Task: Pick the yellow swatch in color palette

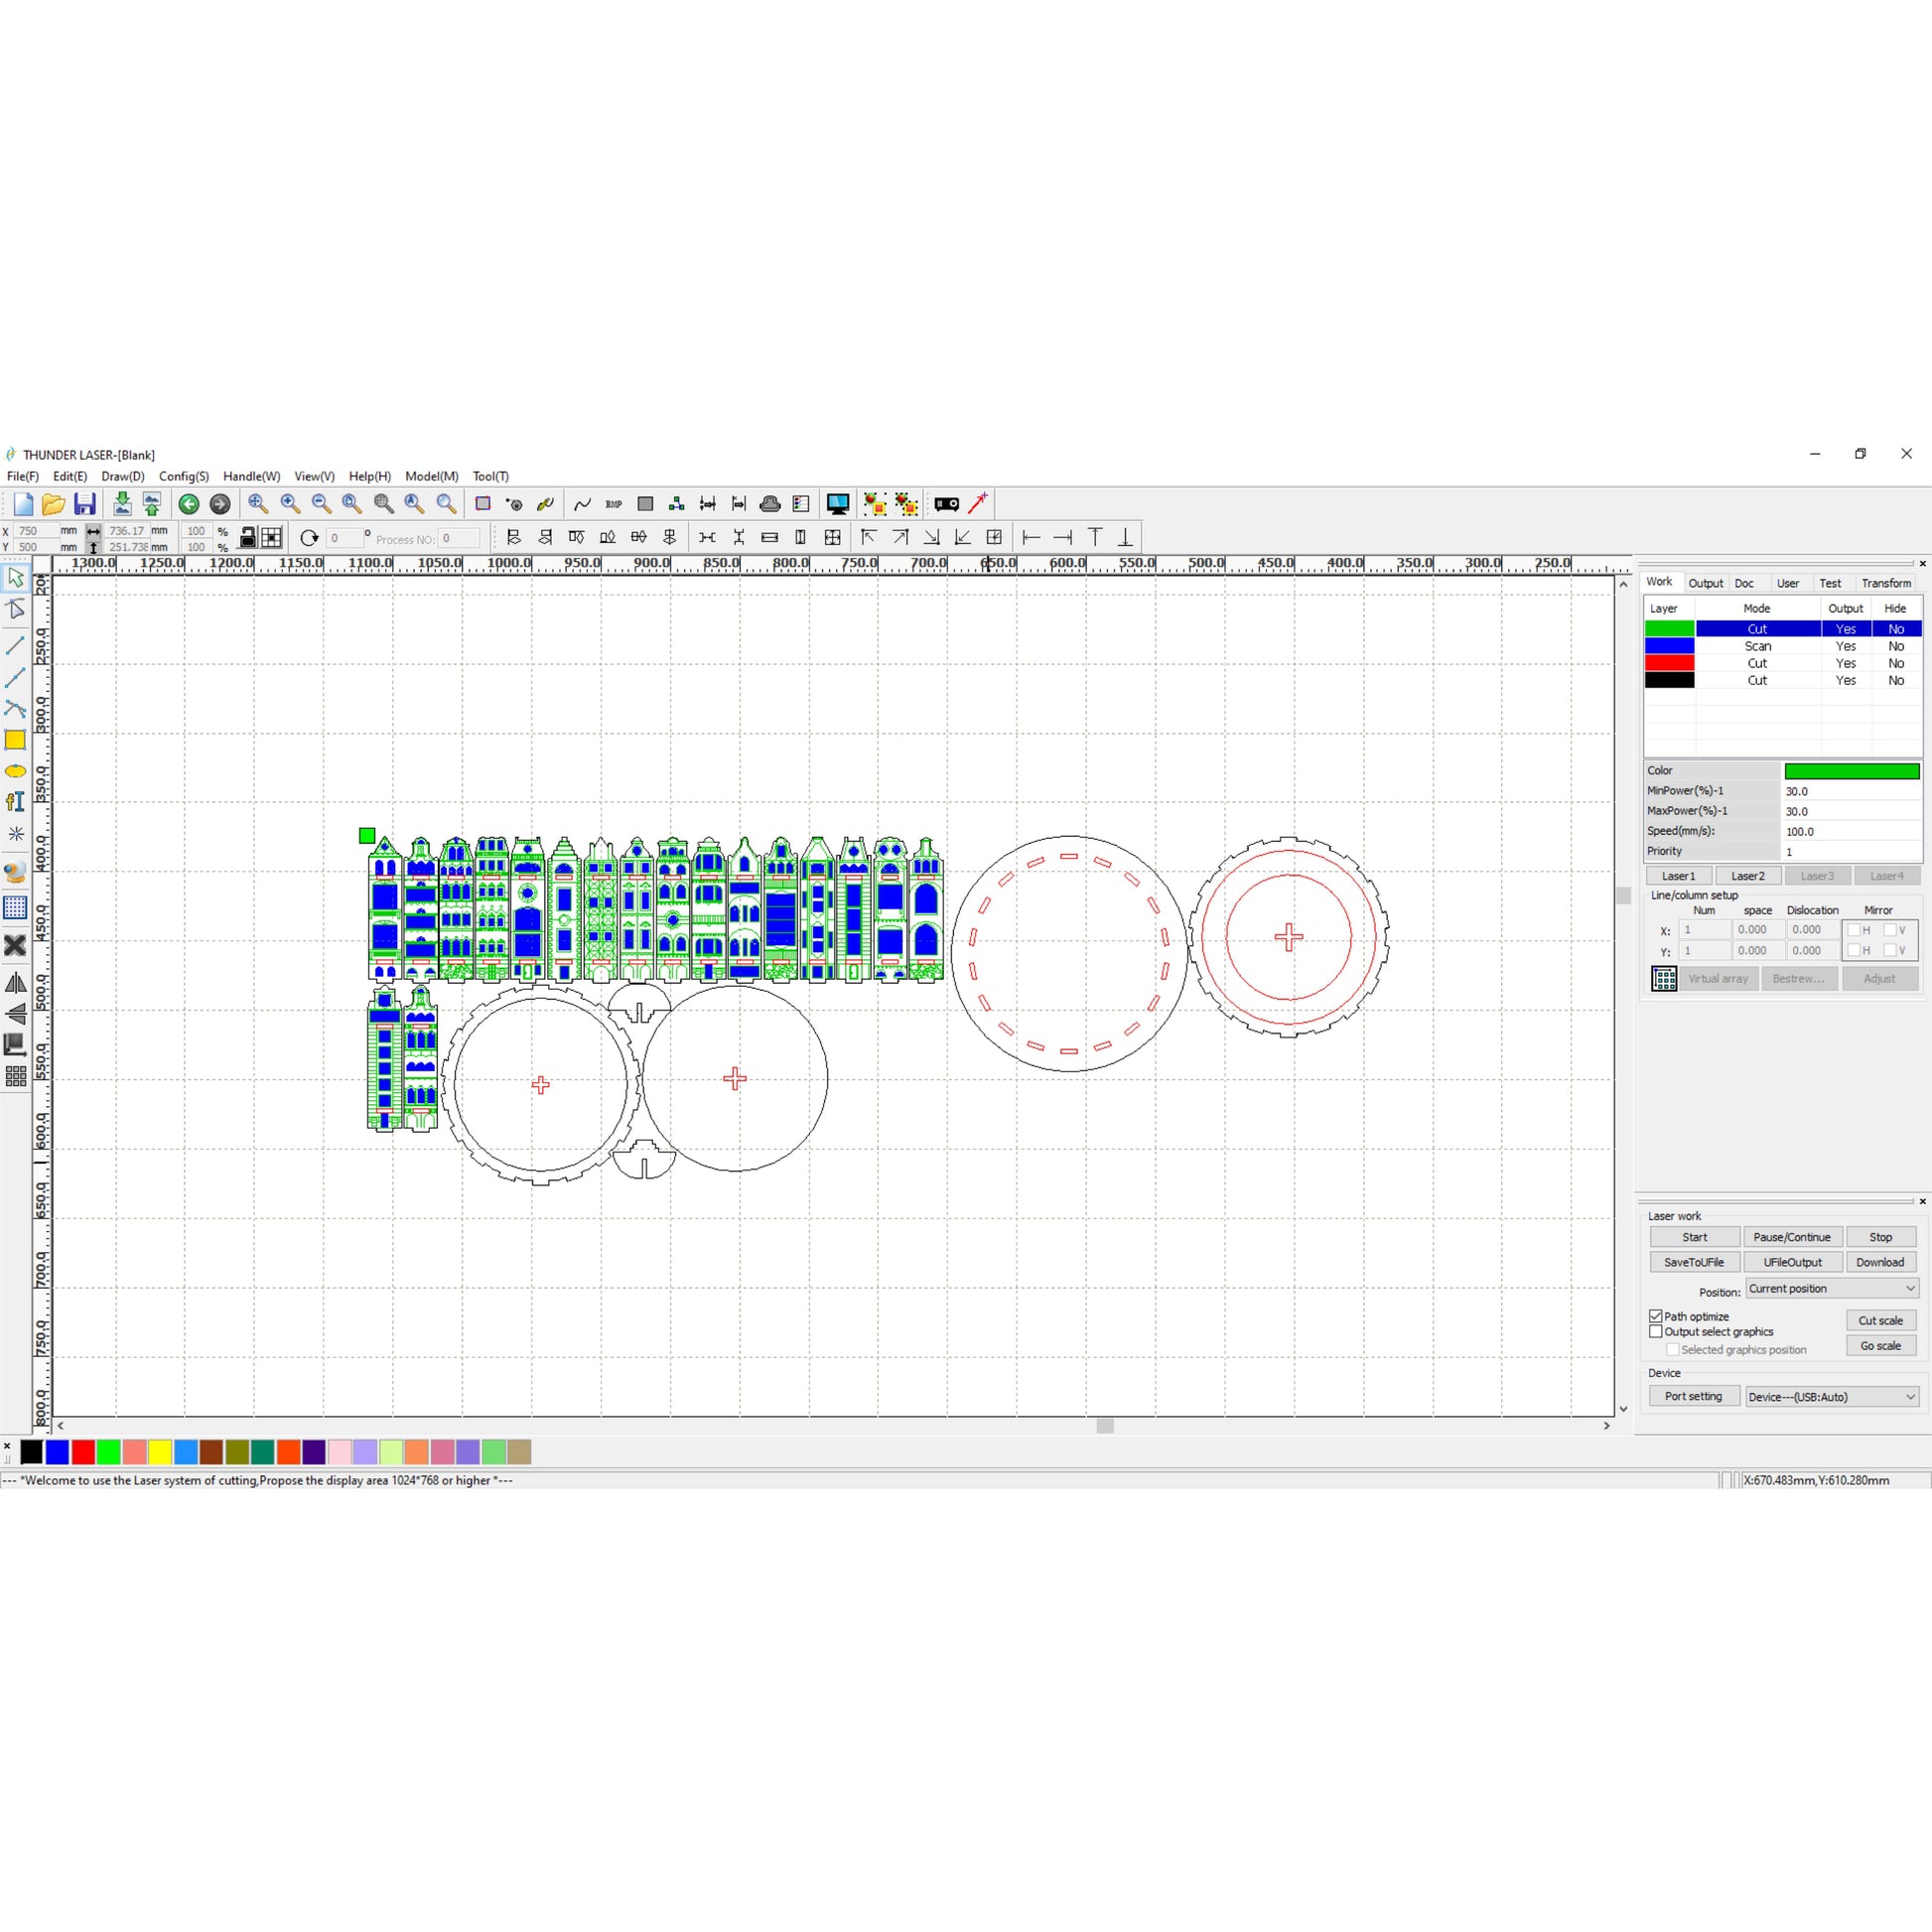Action: point(160,1452)
